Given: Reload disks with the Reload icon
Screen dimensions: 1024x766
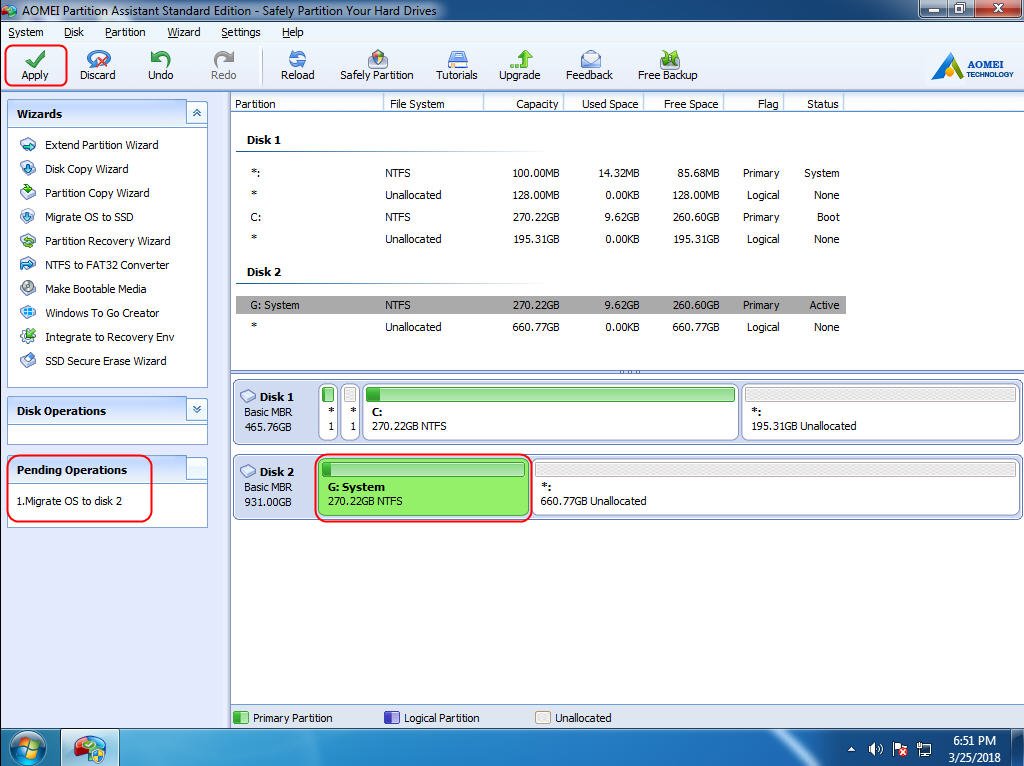Looking at the screenshot, I should [x=297, y=65].
